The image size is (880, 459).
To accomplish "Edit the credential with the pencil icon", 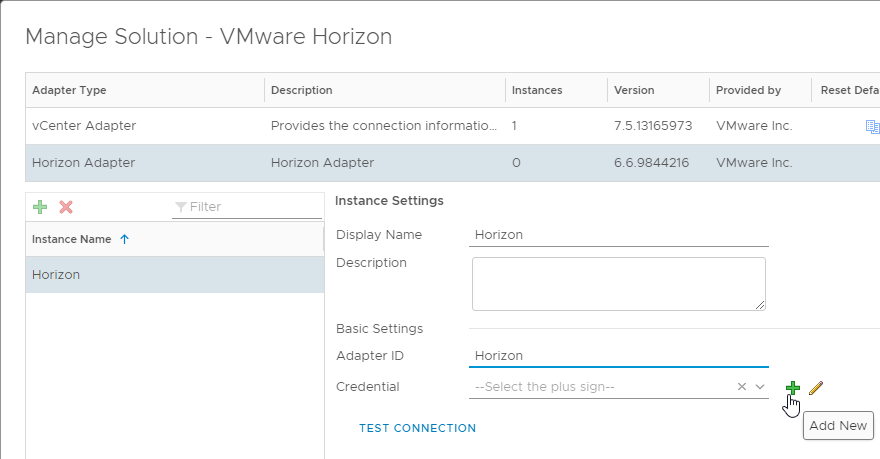I will click(x=816, y=387).
